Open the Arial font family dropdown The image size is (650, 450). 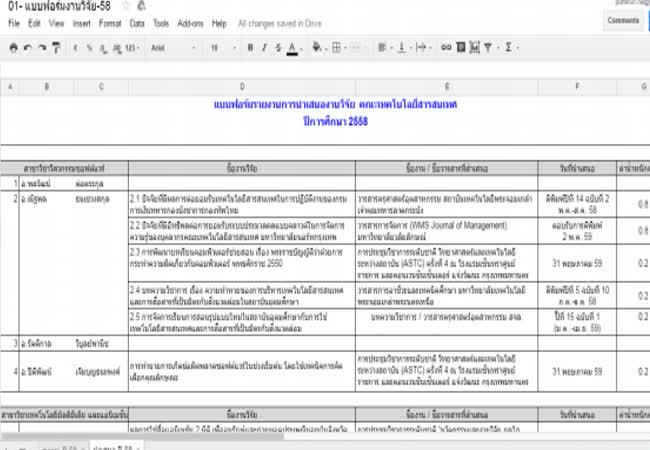[x=173, y=48]
